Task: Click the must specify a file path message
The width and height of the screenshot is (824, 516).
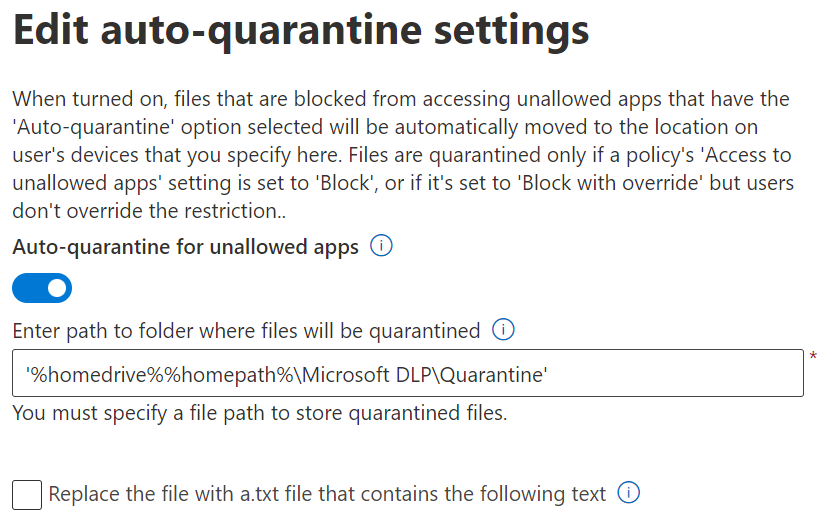Action: point(260,413)
